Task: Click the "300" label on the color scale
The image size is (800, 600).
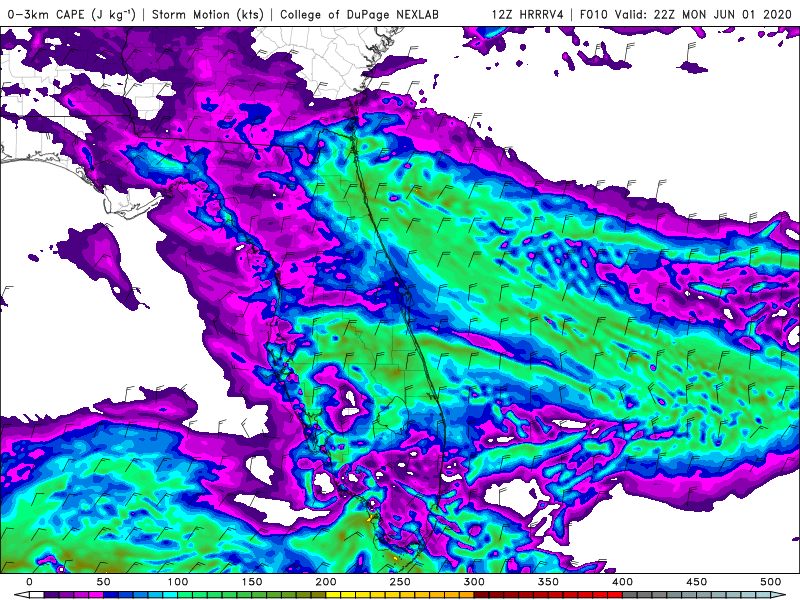Action: pos(474,582)
